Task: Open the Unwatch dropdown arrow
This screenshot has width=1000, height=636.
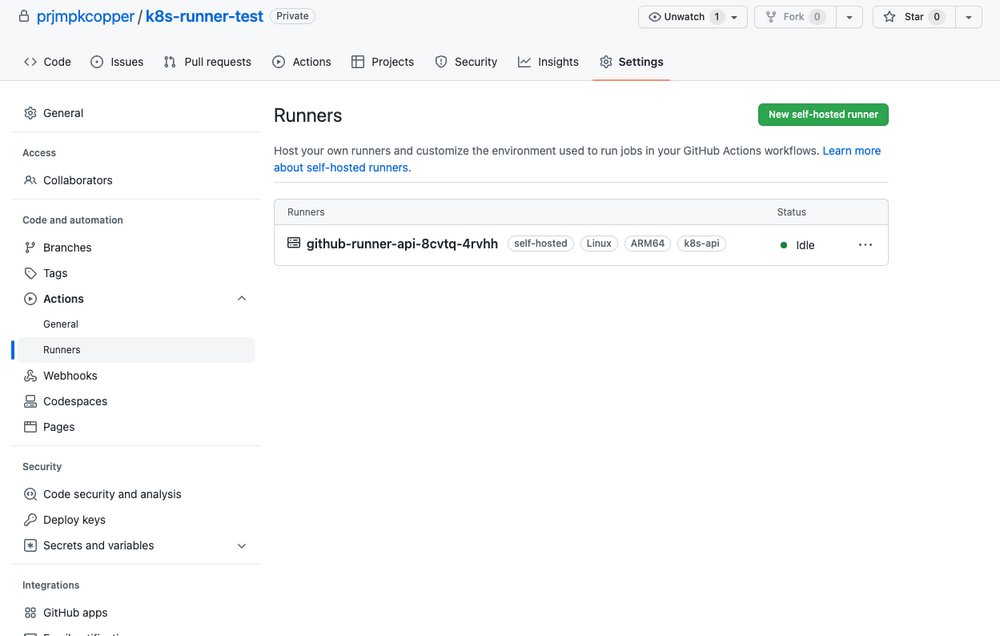Action: coord(733,17)
